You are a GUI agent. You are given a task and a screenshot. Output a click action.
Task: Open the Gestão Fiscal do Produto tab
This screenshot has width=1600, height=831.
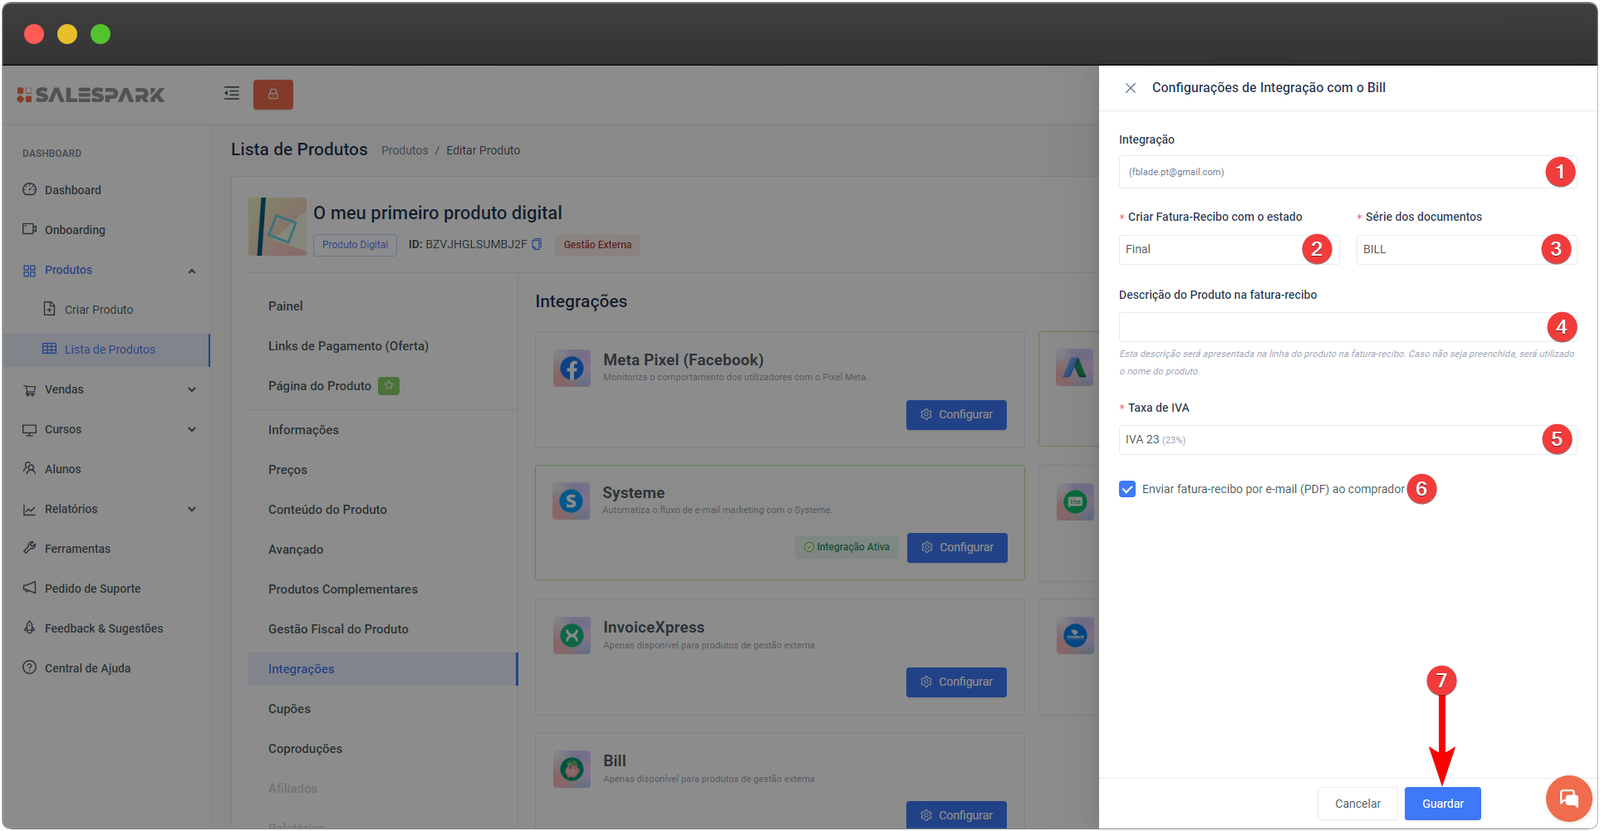[338, 629]
